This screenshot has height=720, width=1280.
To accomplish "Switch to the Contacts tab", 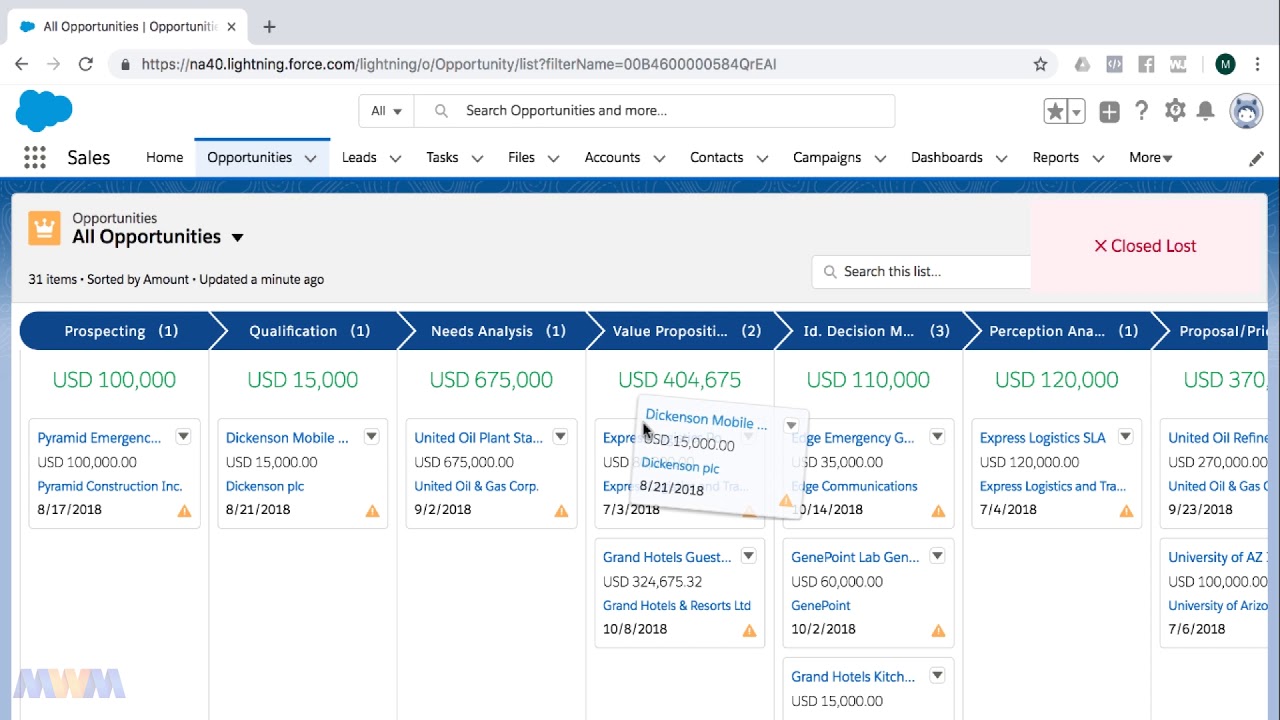I will tap(716, 157).
